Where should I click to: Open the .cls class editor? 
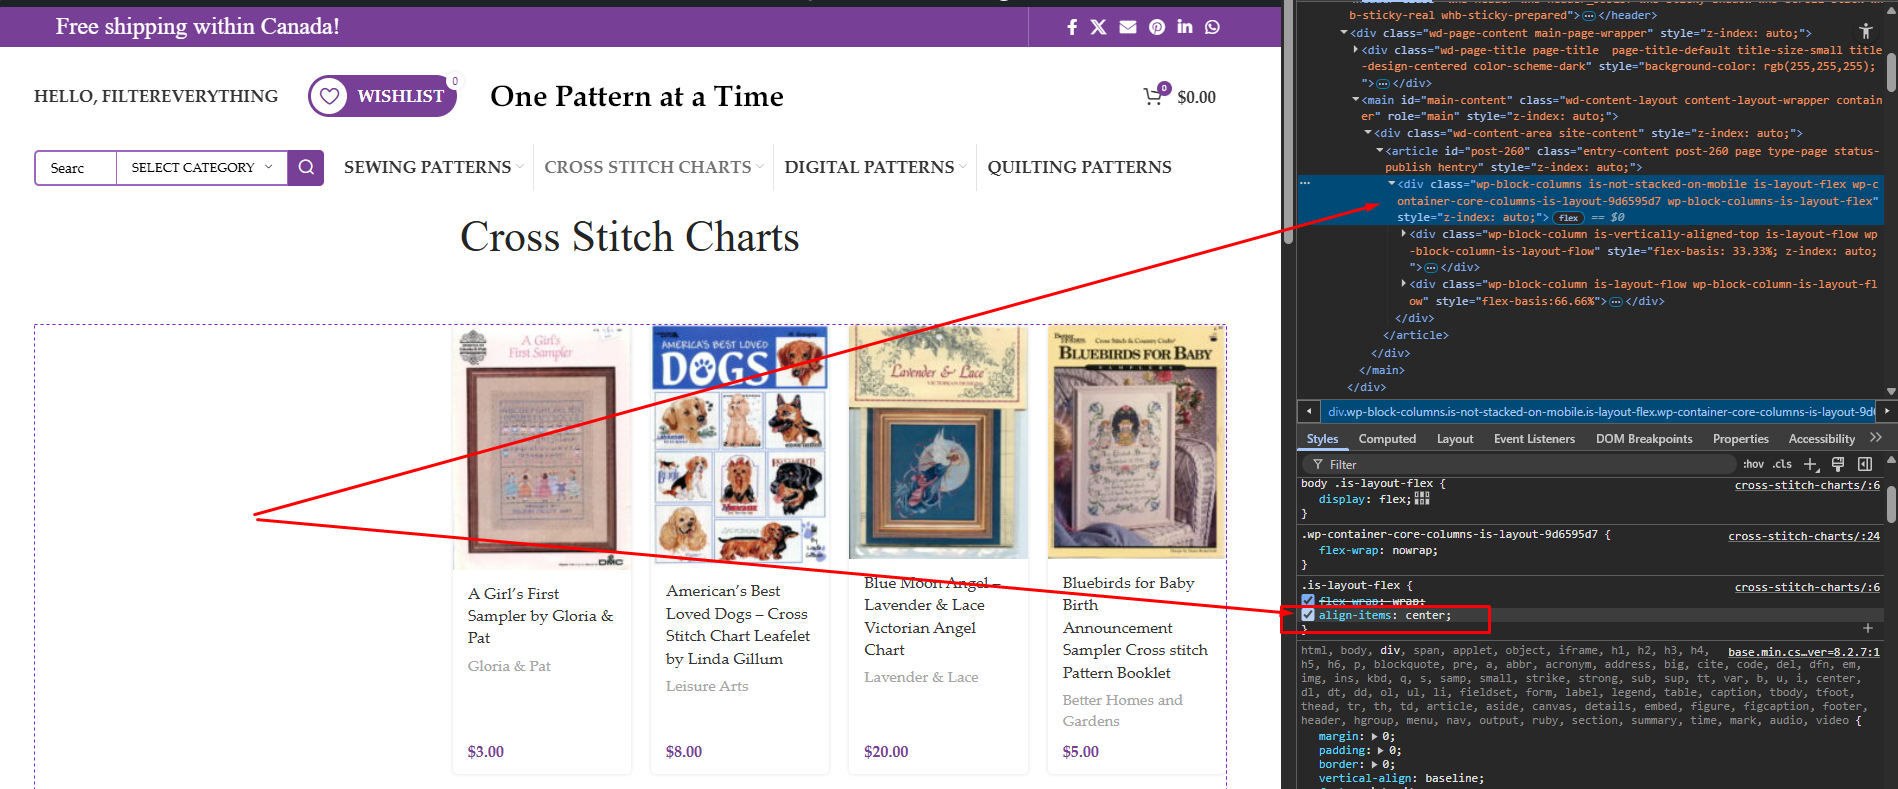click(x=1782, y=464)
